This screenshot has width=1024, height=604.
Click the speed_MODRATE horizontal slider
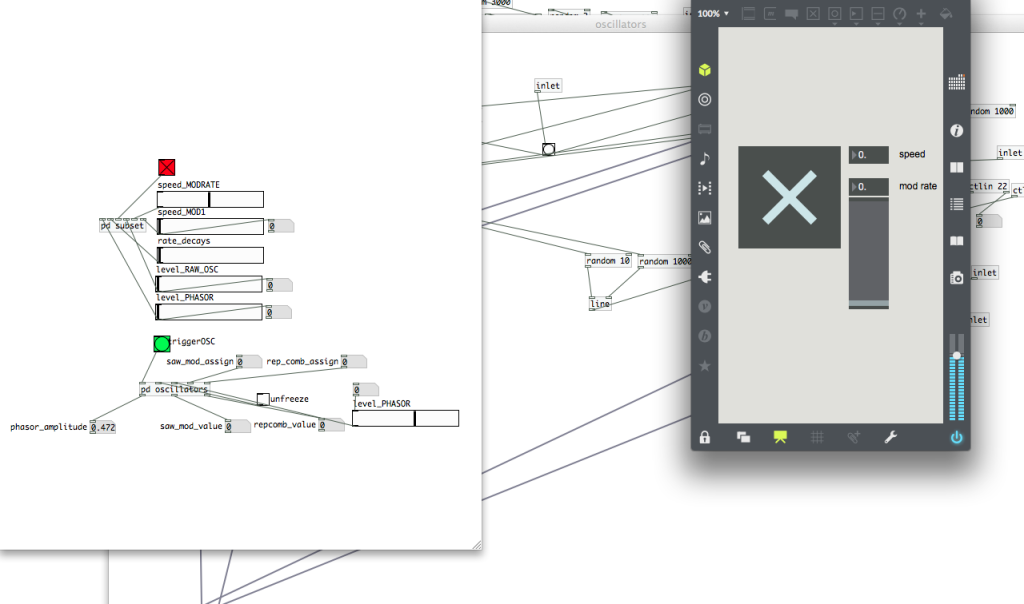coord(210,199)
